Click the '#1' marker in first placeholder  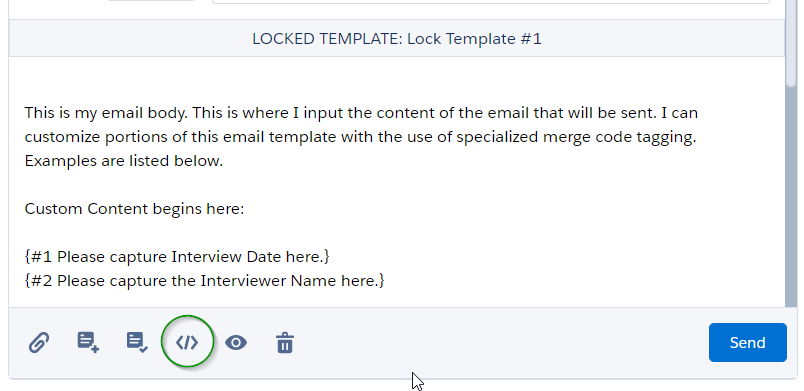[41, 256]
